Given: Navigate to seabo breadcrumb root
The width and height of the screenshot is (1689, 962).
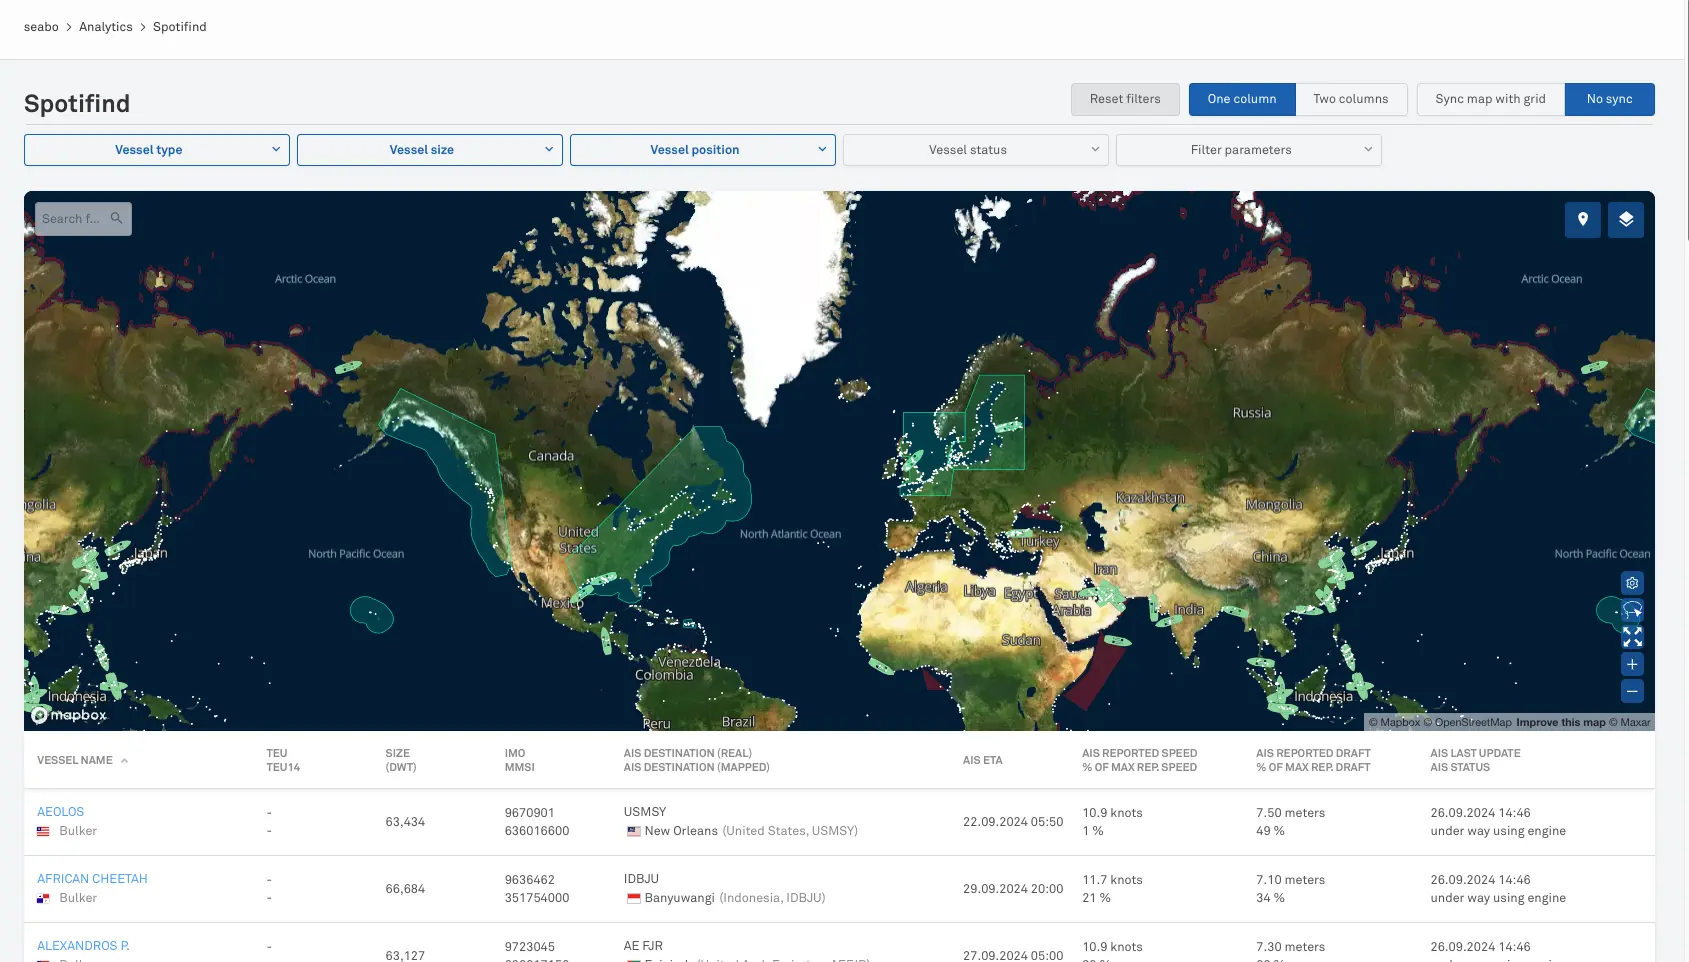Looking at the screenshot, I should pyautogui.click(x=41, y=27).
